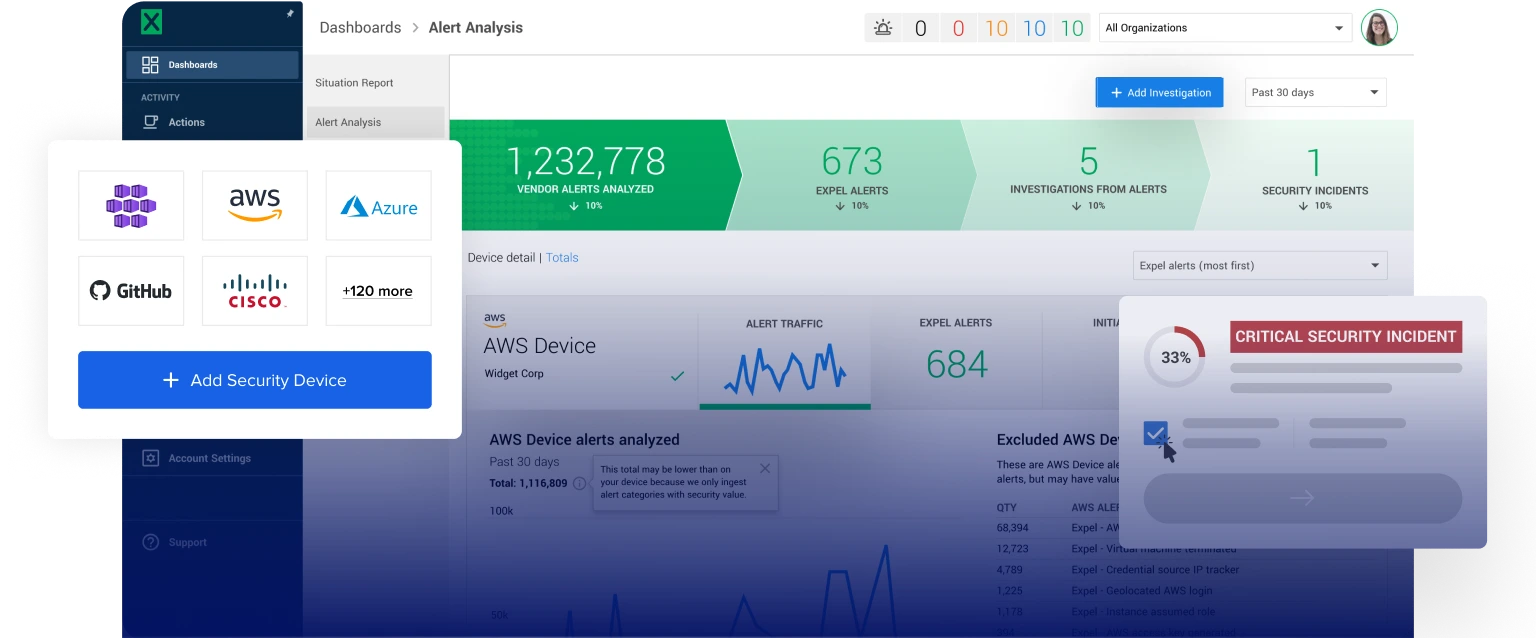This screenshot has height=638, width=1536.
Task: Click the 5 Investigations From Alerts tile
Action: click(1088, 175)
